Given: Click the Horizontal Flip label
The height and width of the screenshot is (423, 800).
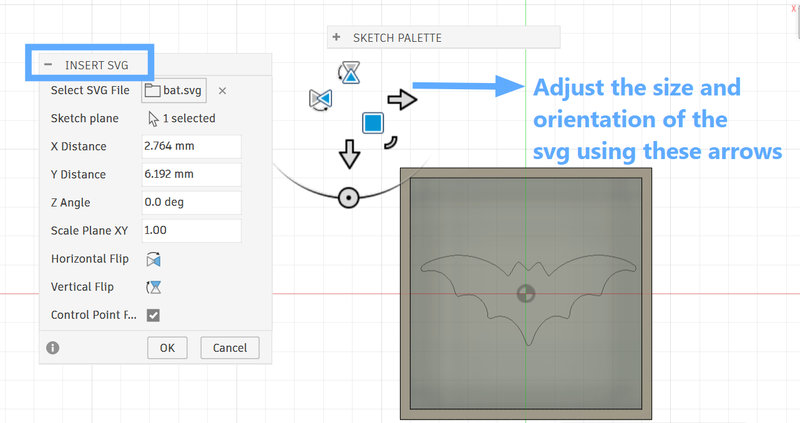Looking at the screenshot, I should click(x=90, y=259).
